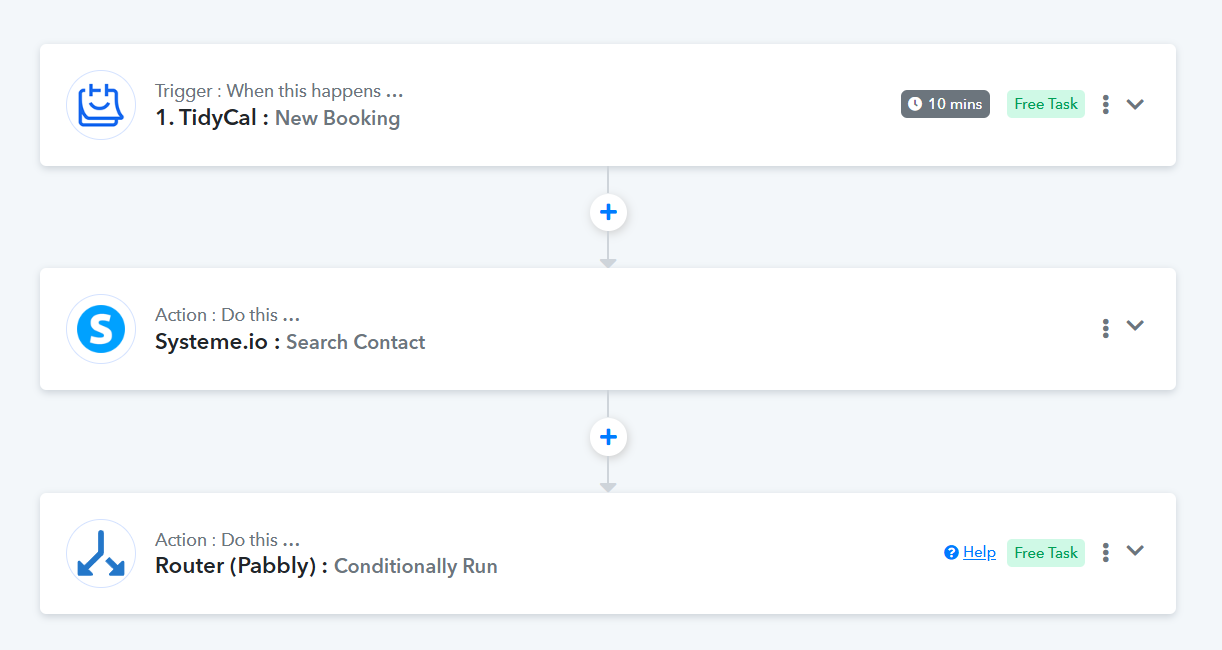This screenshot has height=650, width=1222.
Task: Select the Systeme.io : Search Contact title
Action: point(290,342)
